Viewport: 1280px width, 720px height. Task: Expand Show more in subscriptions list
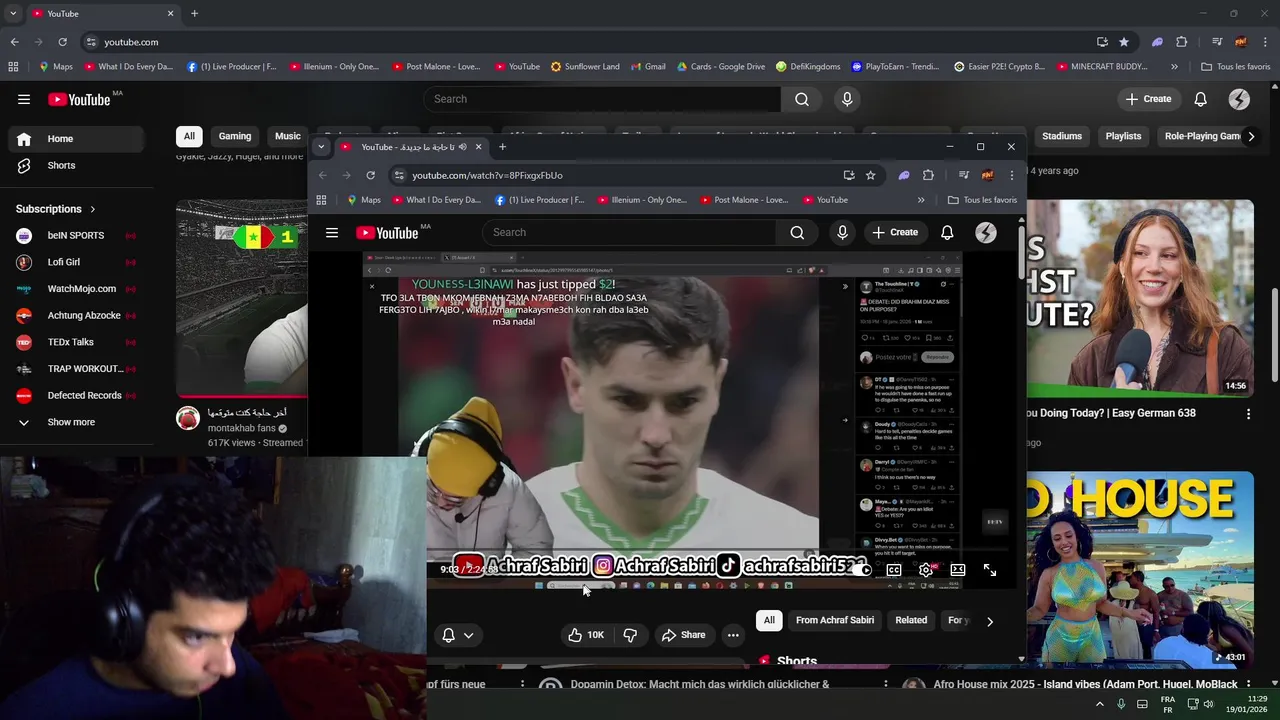click(72, 422)
